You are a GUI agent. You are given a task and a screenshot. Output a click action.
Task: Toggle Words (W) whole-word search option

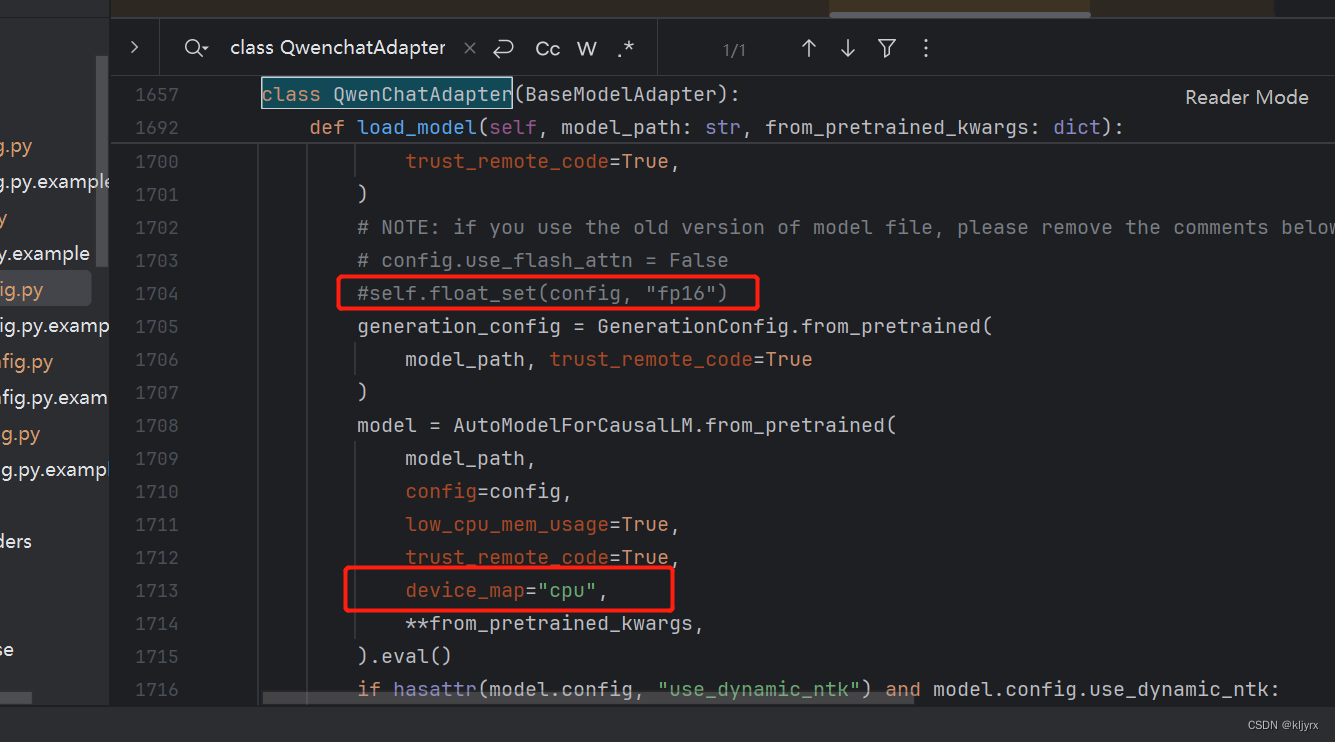click(587, 49)
